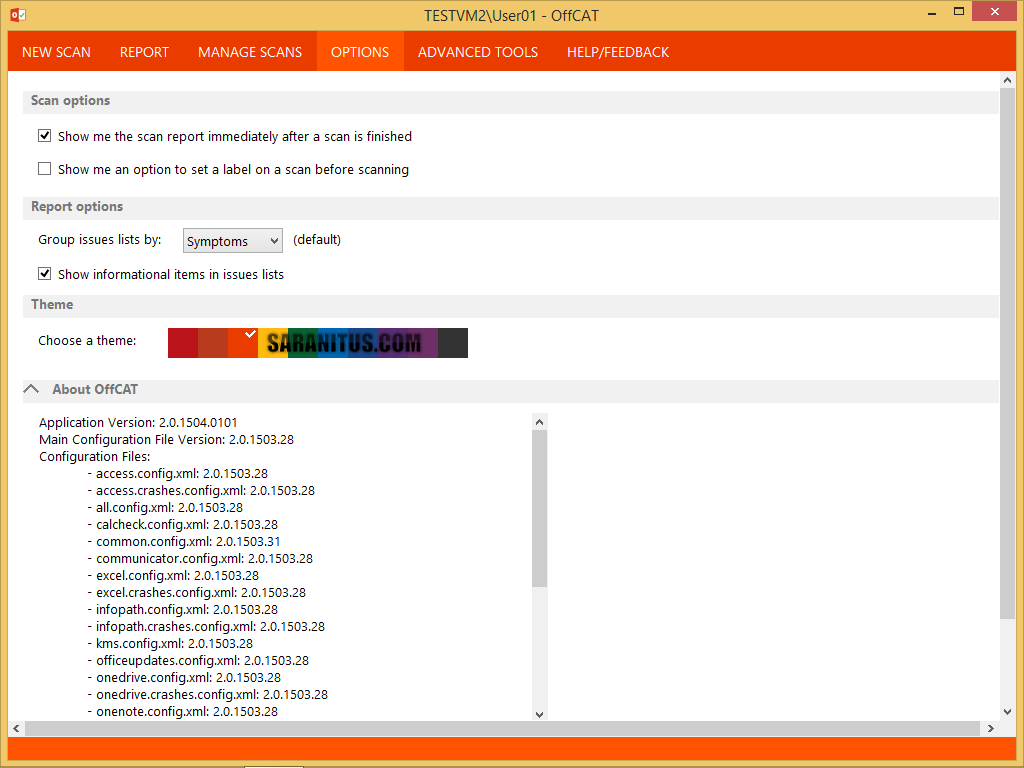Viewport: 1024px width, 768px height.
Task: Click the Report options section header
Action: point(511,207)
